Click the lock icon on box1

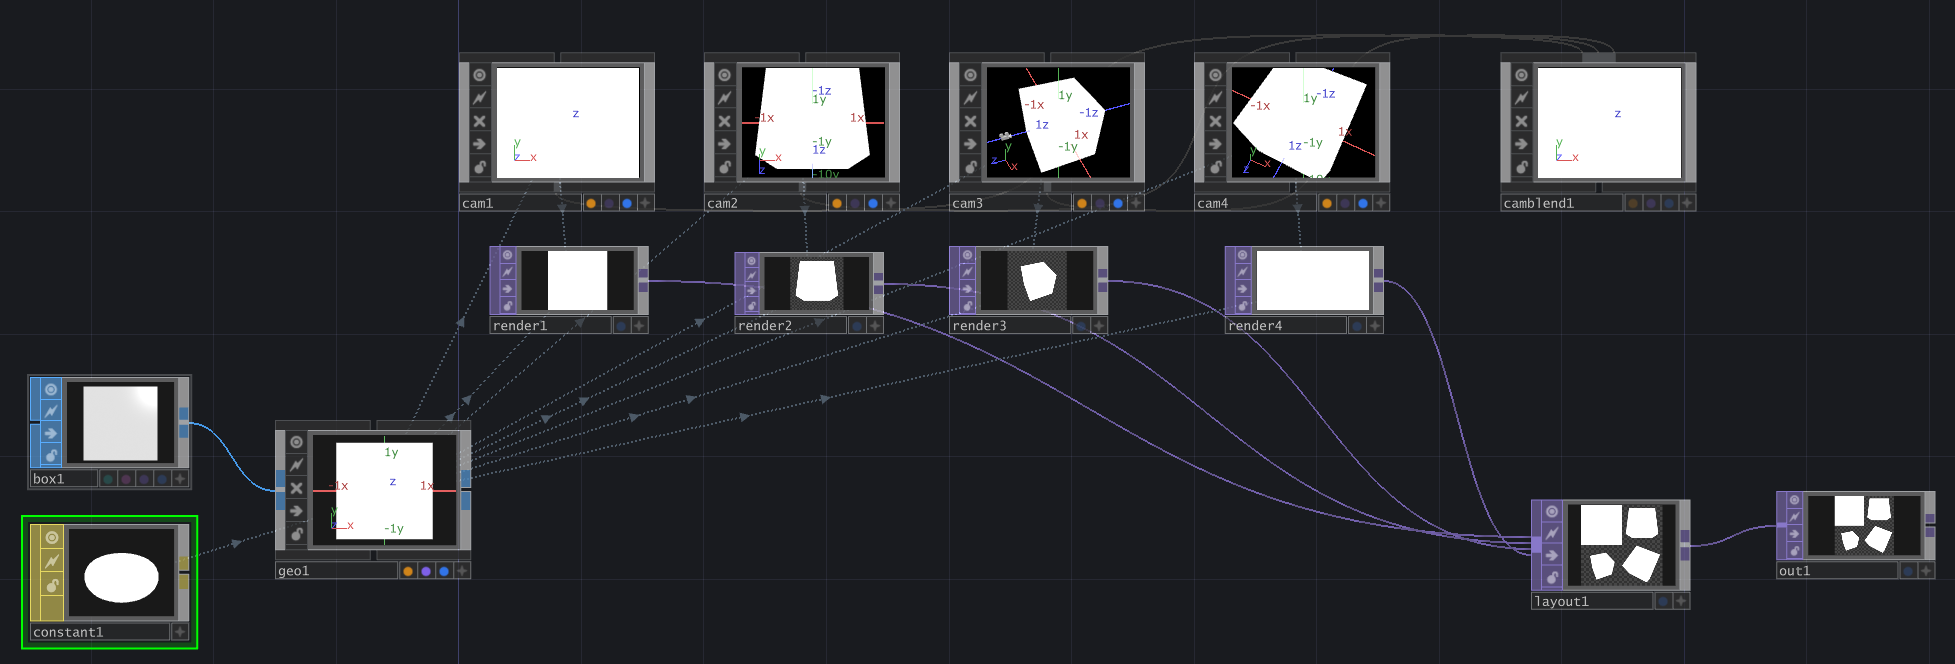51,455
